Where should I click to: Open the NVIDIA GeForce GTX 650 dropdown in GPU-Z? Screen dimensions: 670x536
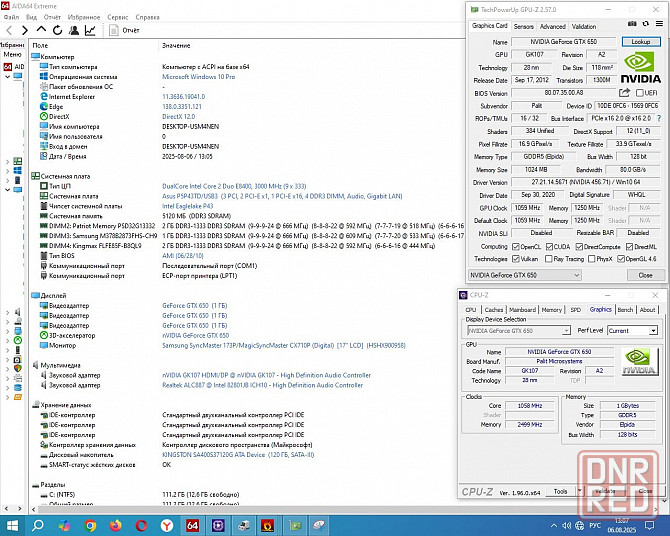pyautogui.click(x=525, y=275)
